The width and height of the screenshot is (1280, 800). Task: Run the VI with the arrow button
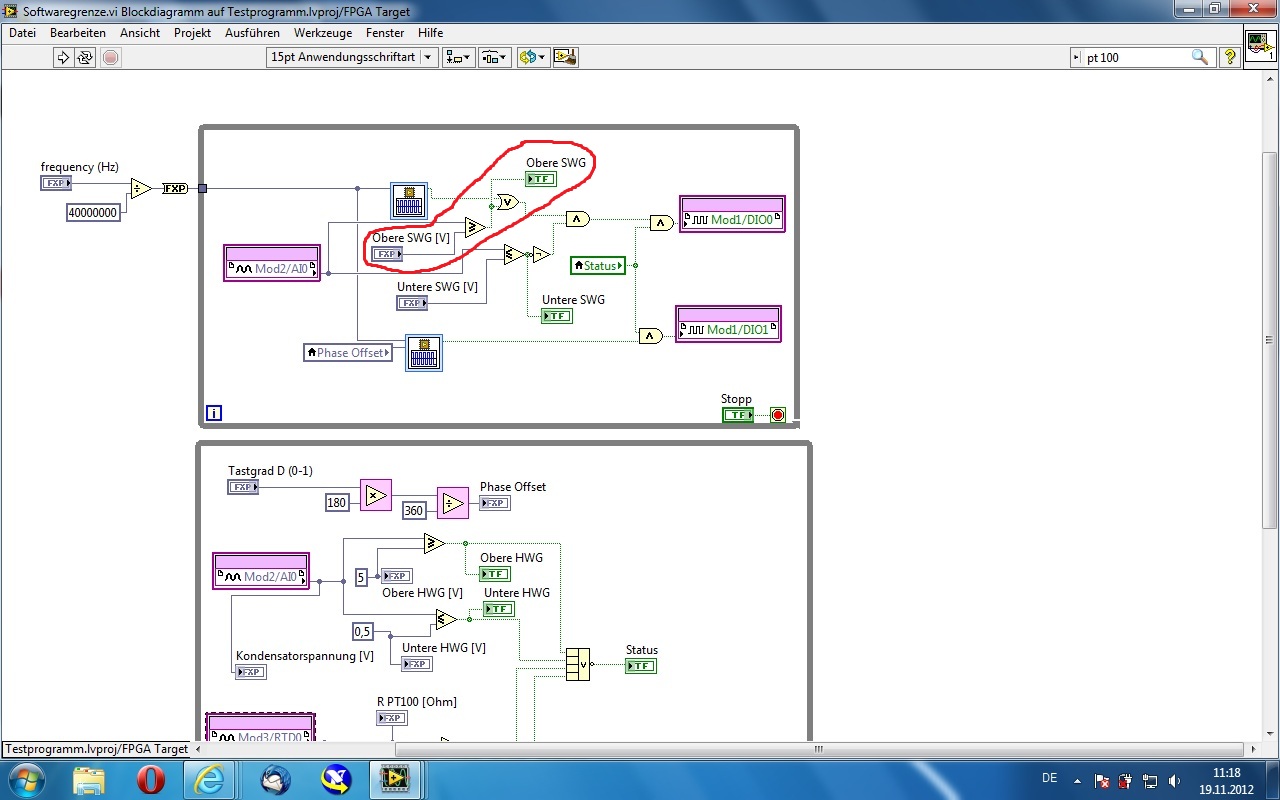pyautogui.click(x=63, y=57)
